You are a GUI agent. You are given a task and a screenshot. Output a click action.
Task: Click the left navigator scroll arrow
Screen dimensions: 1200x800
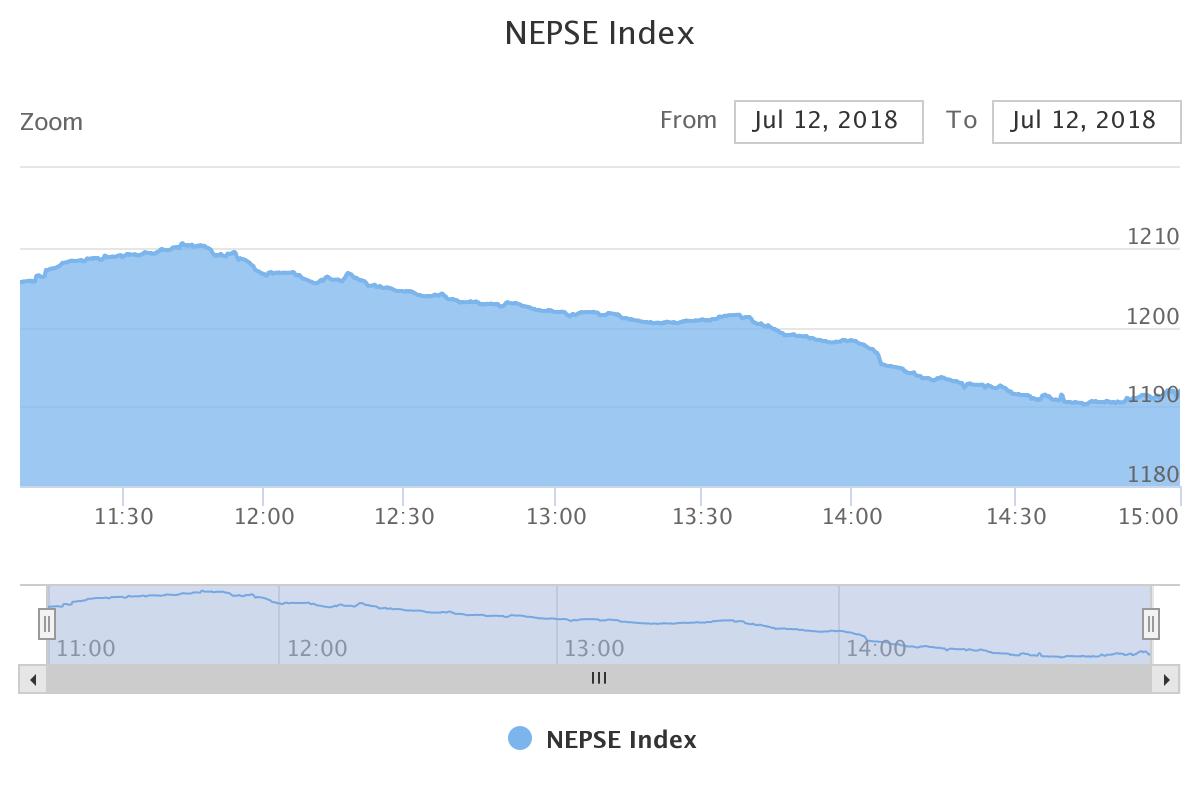pos(33,679)
